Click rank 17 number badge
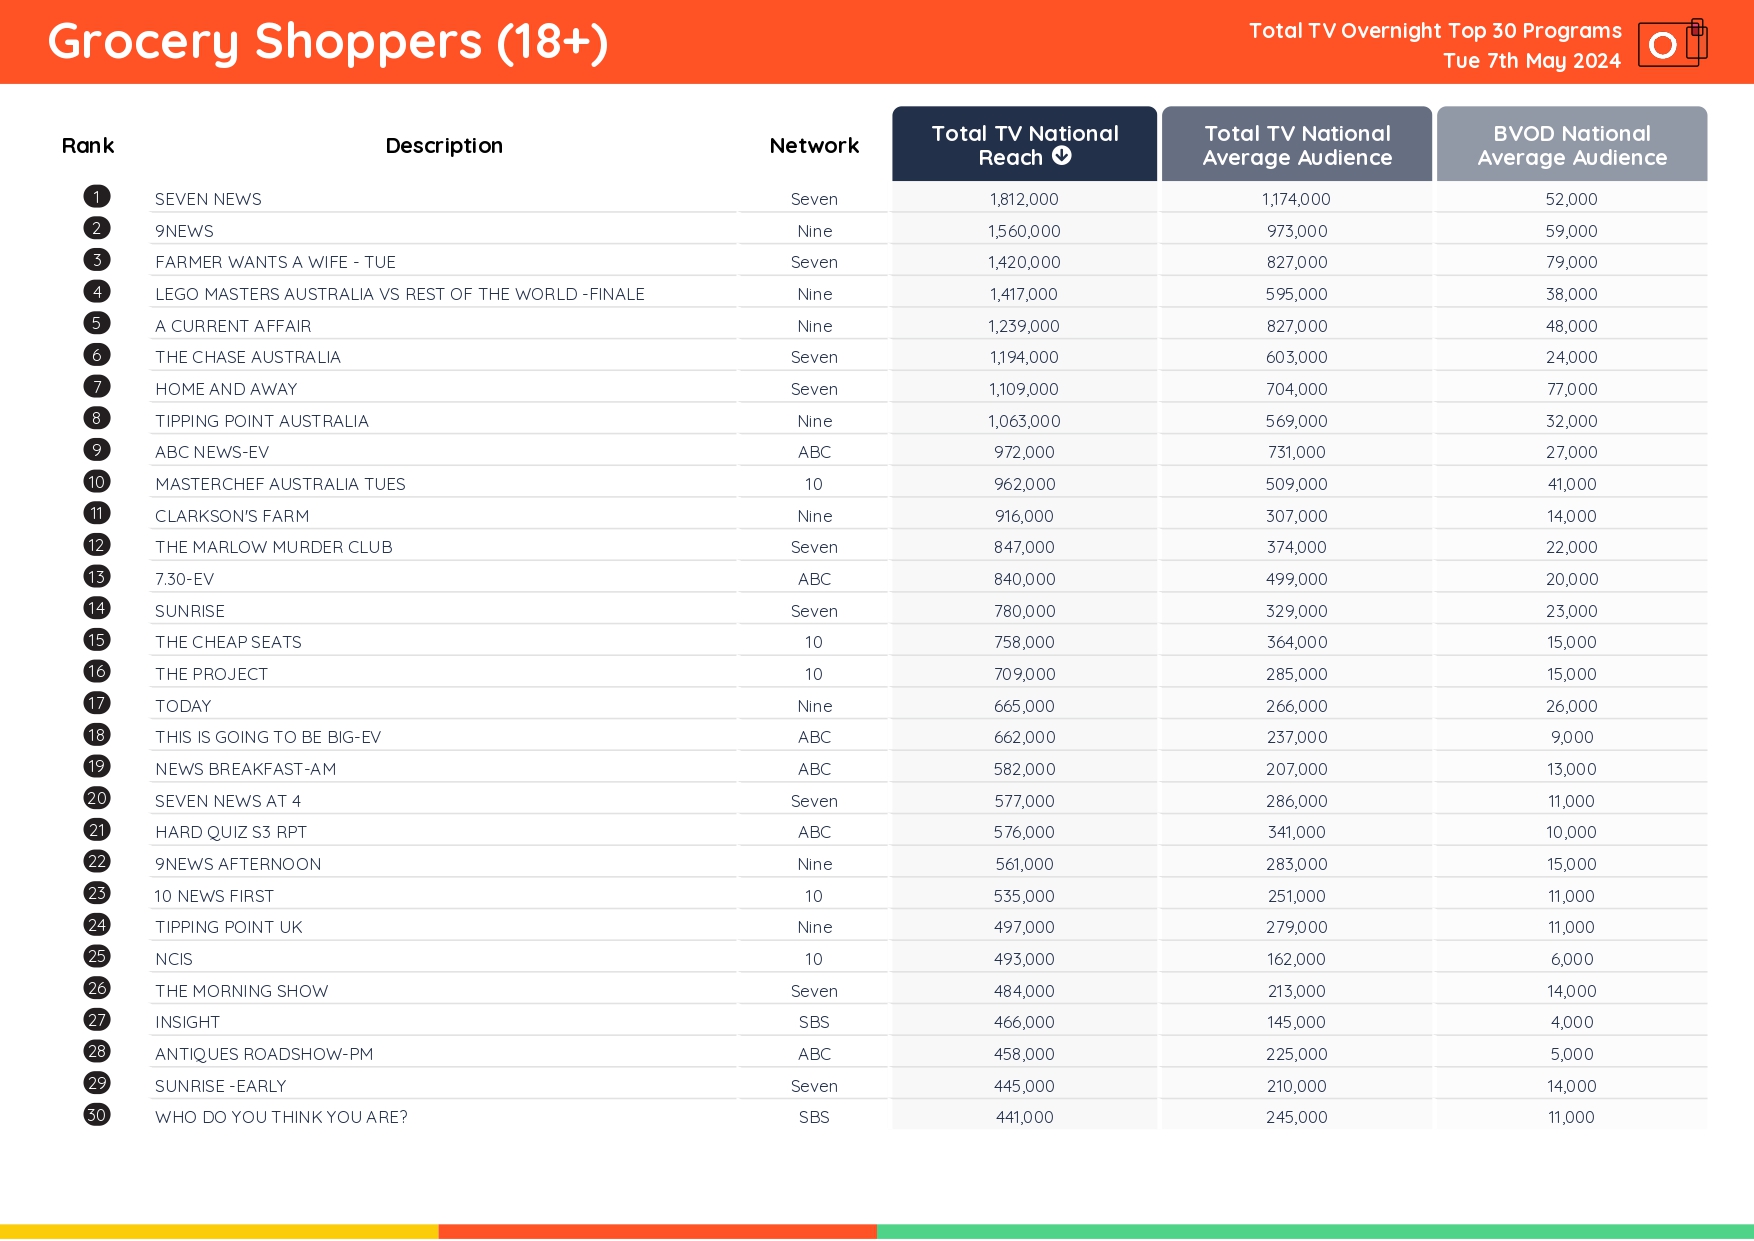This screenshot has height=1241, width=1754. point(97,704)
